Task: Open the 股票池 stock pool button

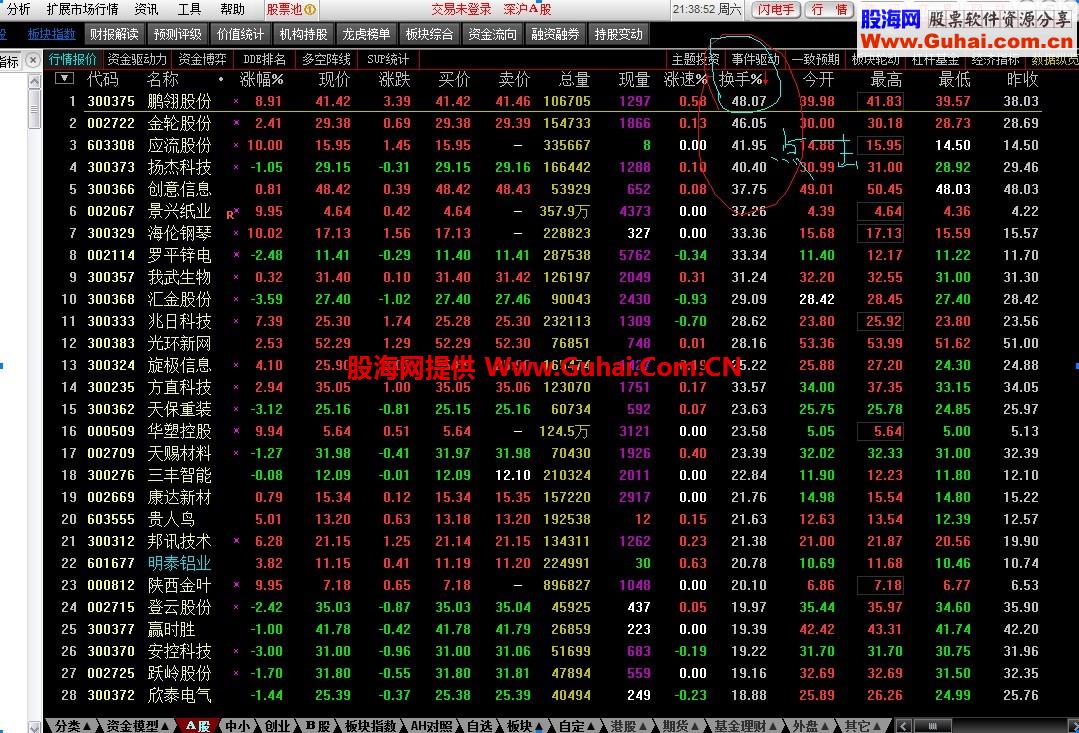Action: [x=290, y=10]
